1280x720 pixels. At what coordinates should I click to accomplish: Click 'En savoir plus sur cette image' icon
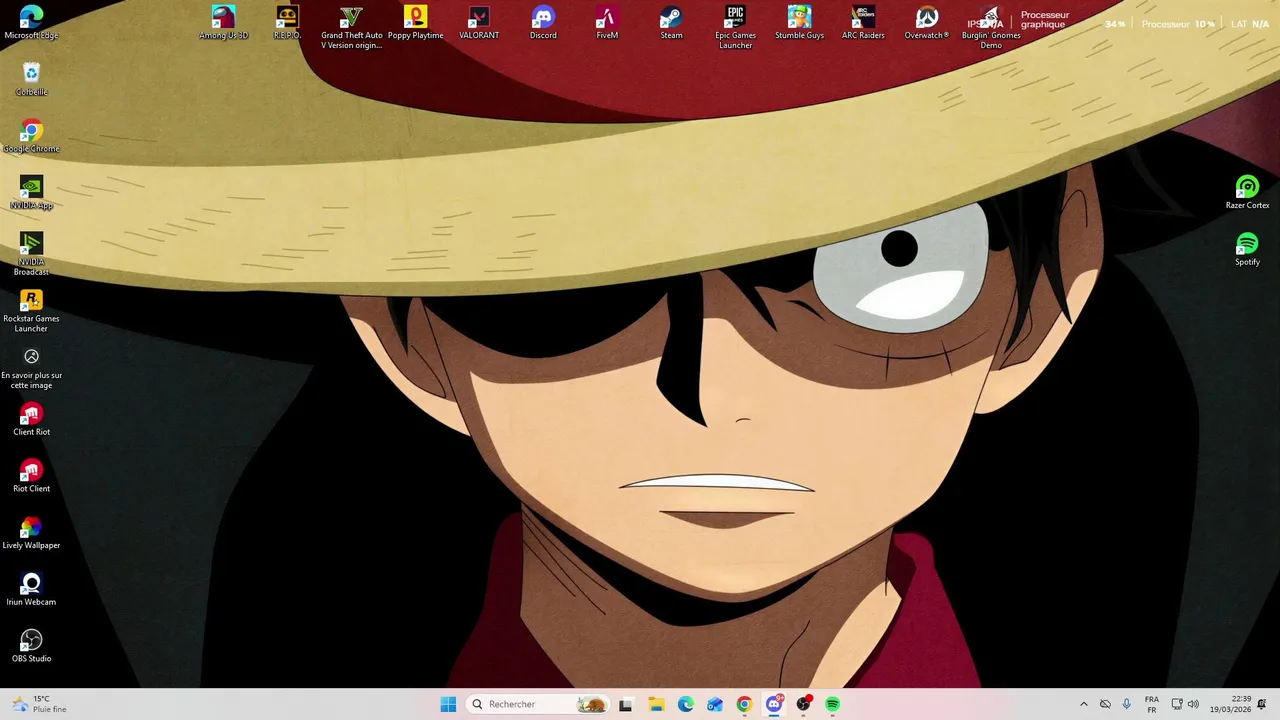click(31, 368)
